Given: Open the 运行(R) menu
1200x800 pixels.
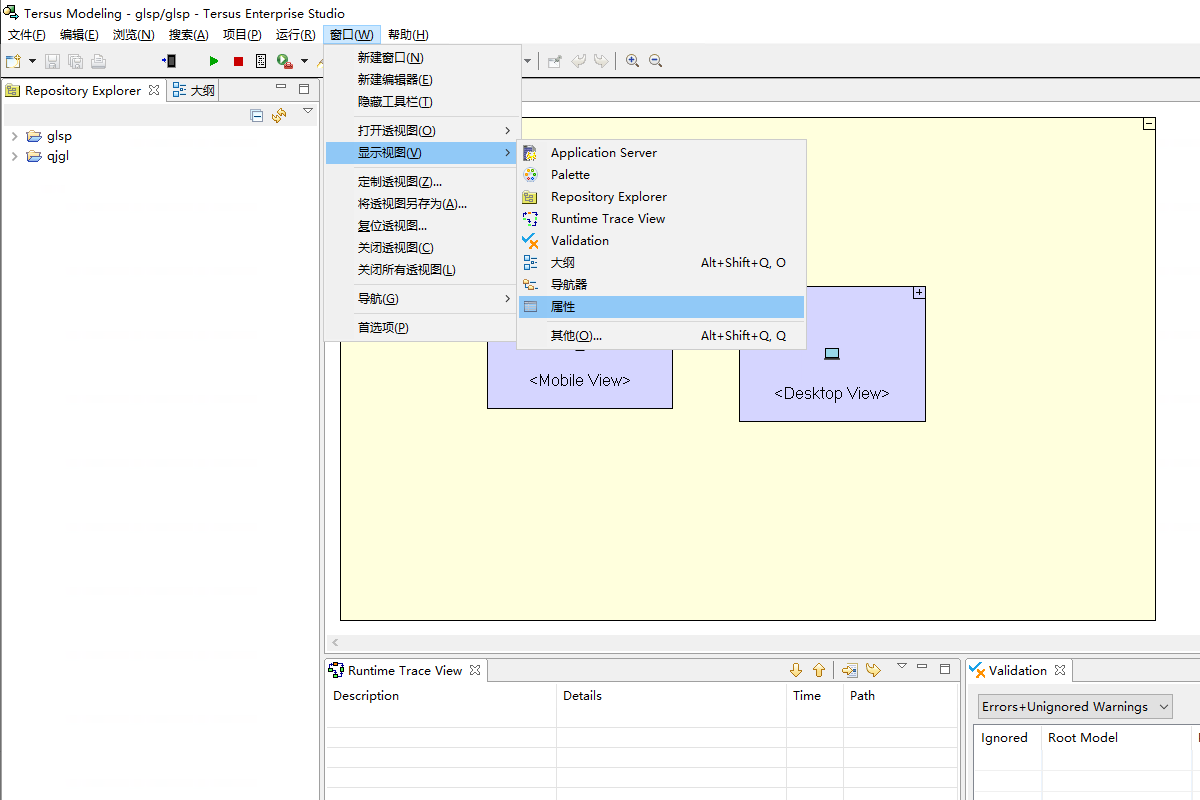Looking at the screenshot, I should (296, 35).
